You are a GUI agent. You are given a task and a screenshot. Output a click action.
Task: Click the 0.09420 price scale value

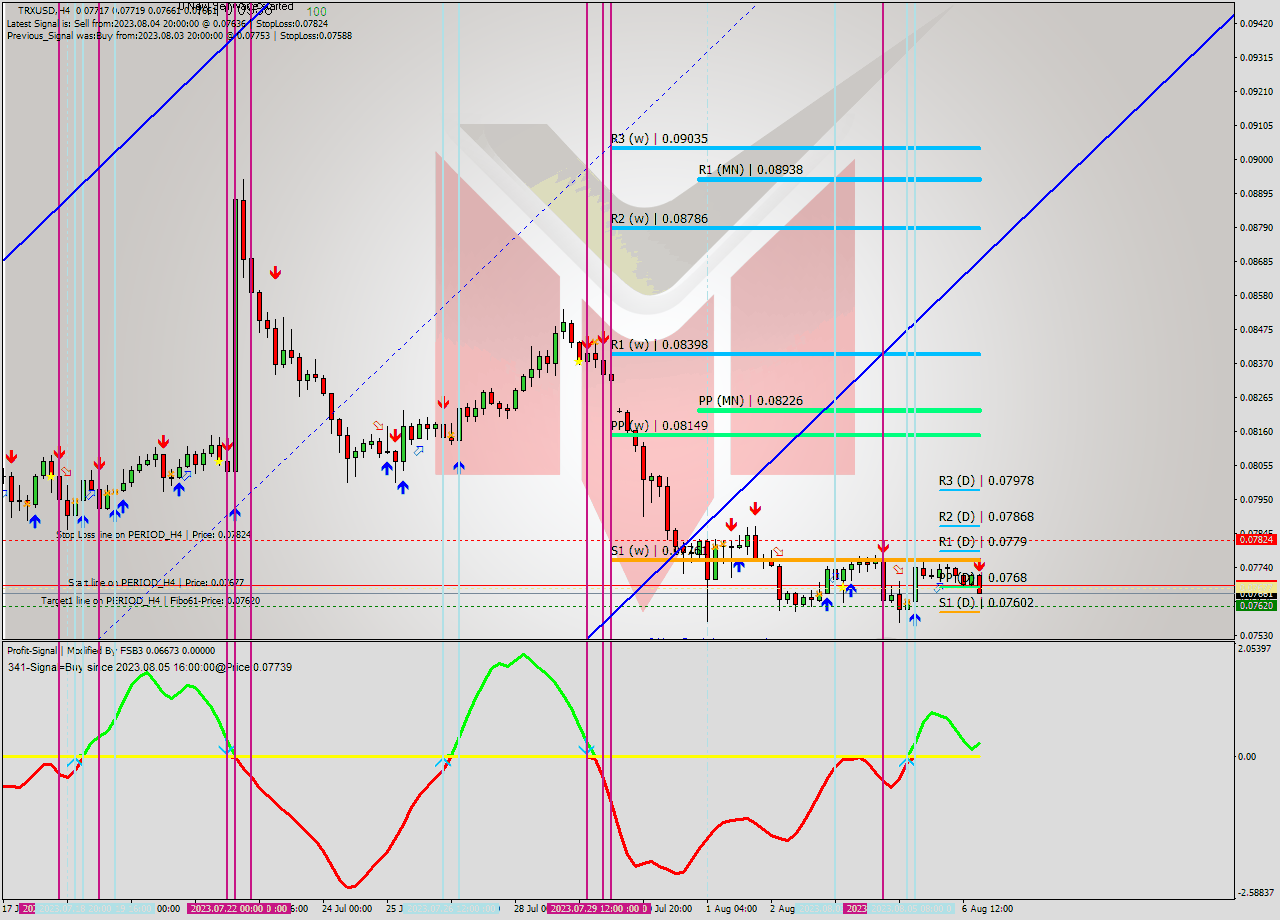click(1256, 23)
